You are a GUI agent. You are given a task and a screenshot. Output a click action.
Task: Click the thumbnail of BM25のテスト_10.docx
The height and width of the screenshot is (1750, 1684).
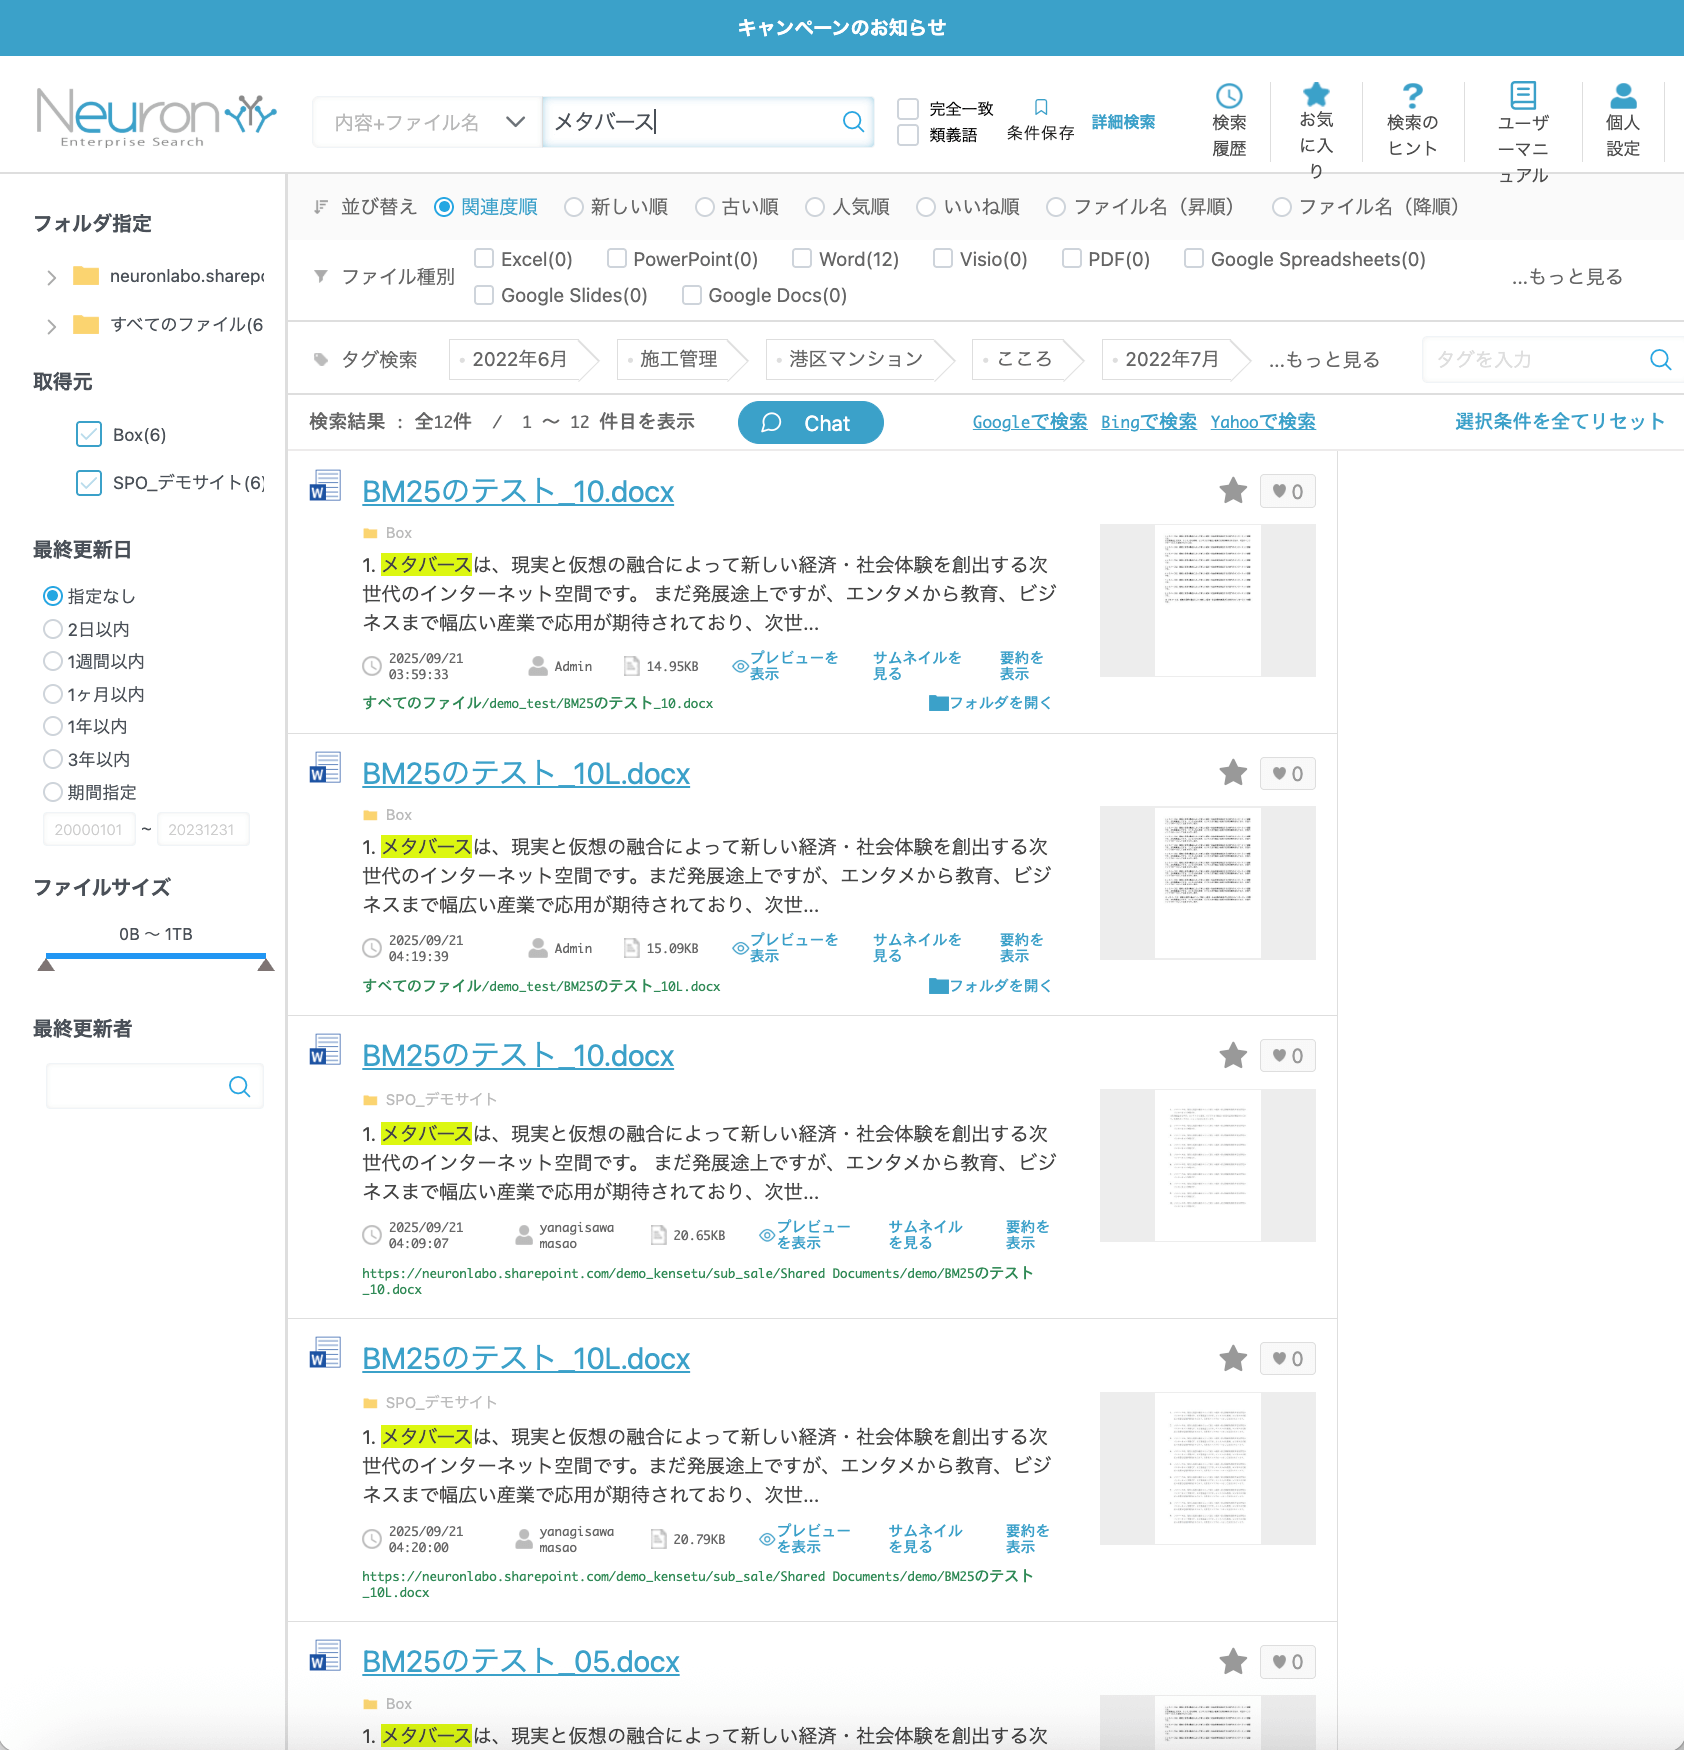coord(1207,600)
